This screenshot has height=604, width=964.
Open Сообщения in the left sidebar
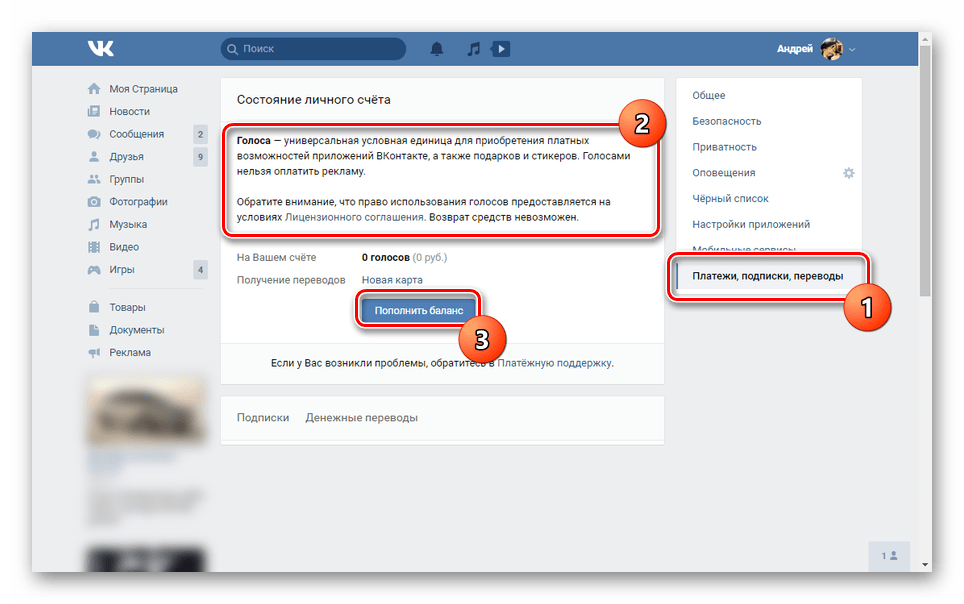136,134
